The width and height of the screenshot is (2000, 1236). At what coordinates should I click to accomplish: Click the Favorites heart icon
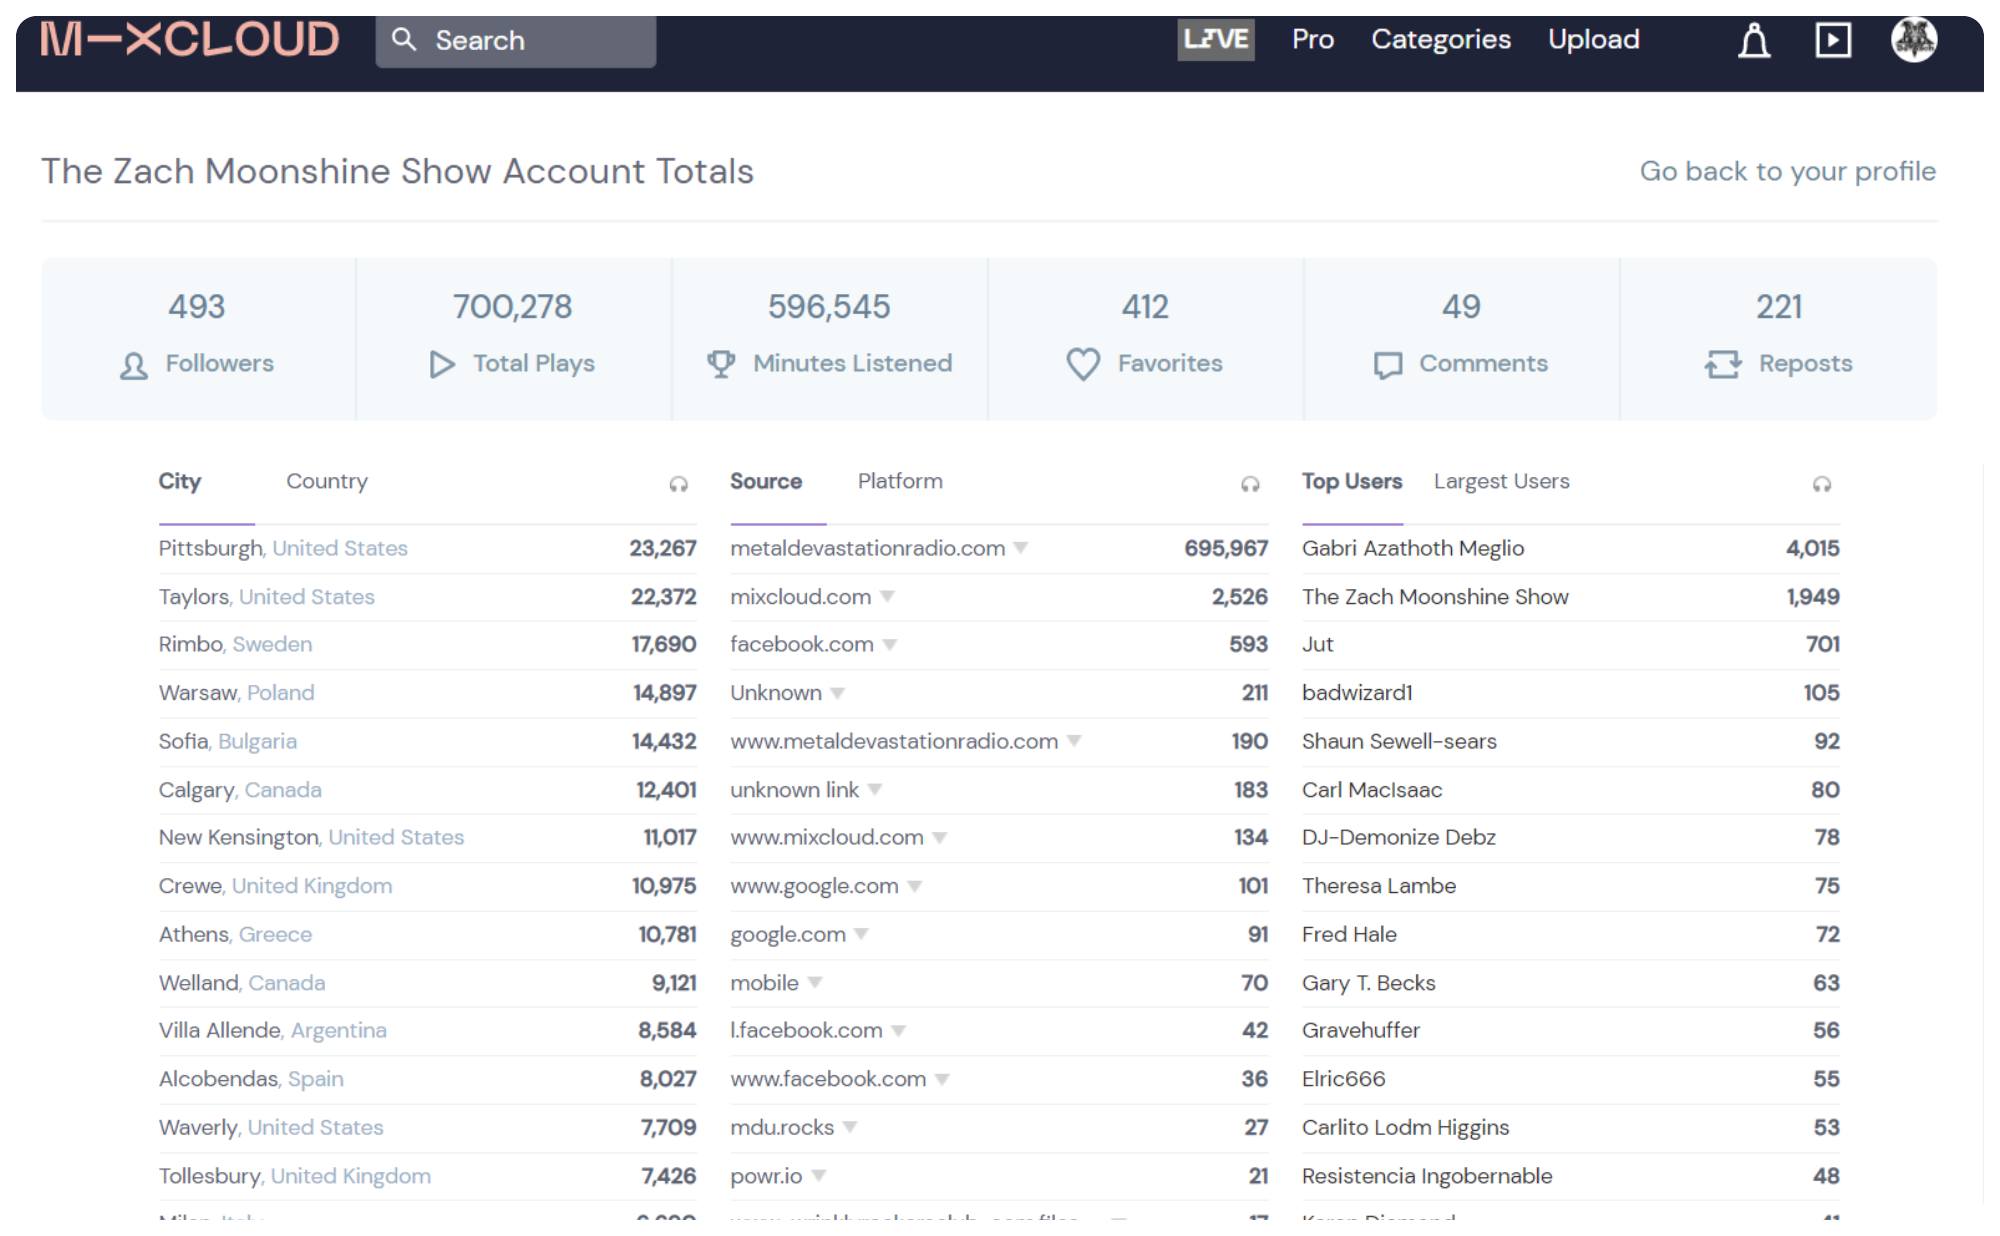click(1083, 364)
